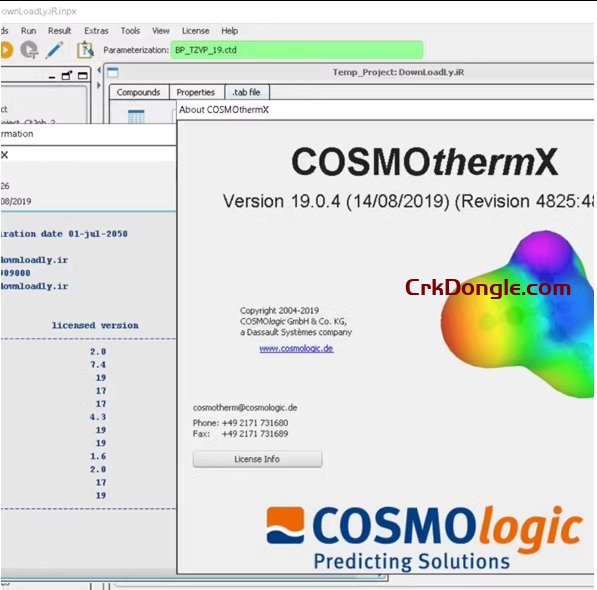597x590 pixels.
Task: Open the www.cosmologic.de link
Action: 296,349
